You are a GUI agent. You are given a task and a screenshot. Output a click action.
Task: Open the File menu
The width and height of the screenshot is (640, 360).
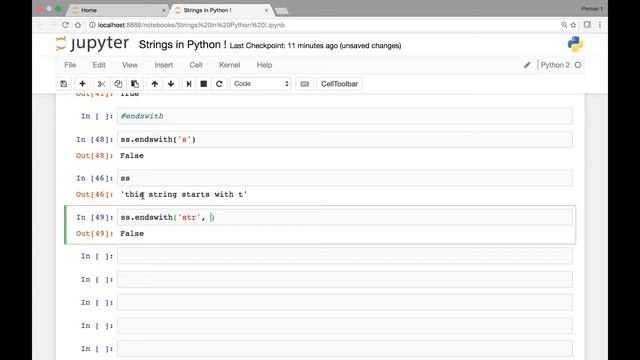[x=70, y=65]
